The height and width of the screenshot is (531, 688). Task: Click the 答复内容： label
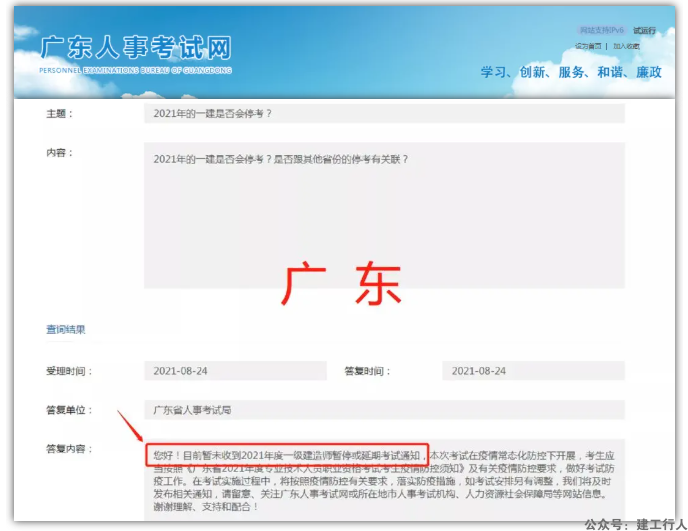pyautogui.click(x=69, y=448)
